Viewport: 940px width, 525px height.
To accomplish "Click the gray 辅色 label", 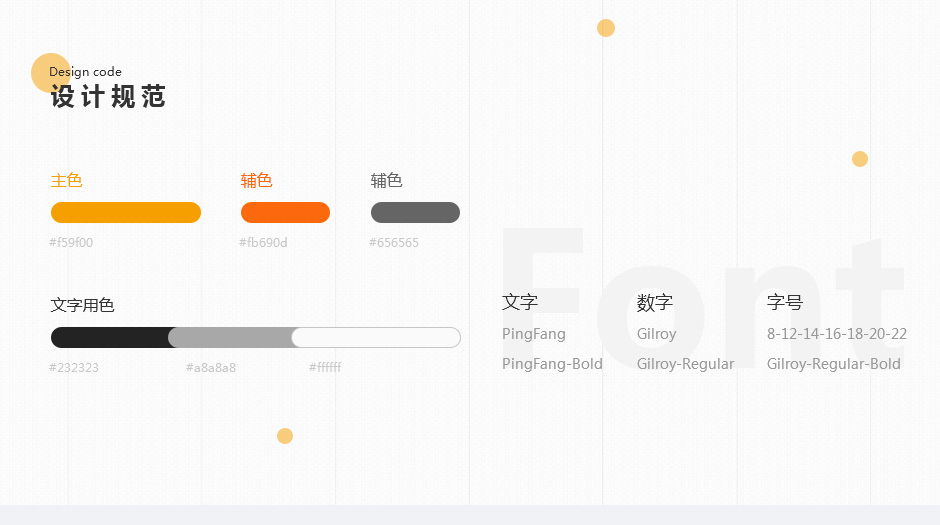I will tap(386, 180).
